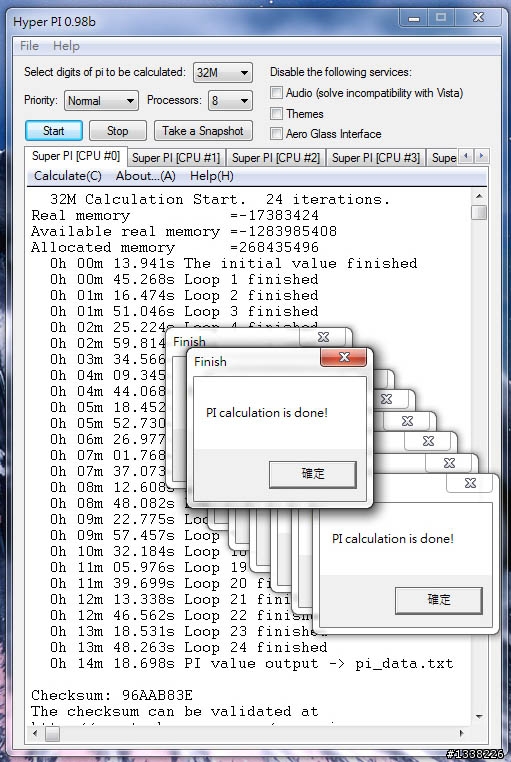Toggle Aero Glass Interface checkbox

click(x=276, y=134)
